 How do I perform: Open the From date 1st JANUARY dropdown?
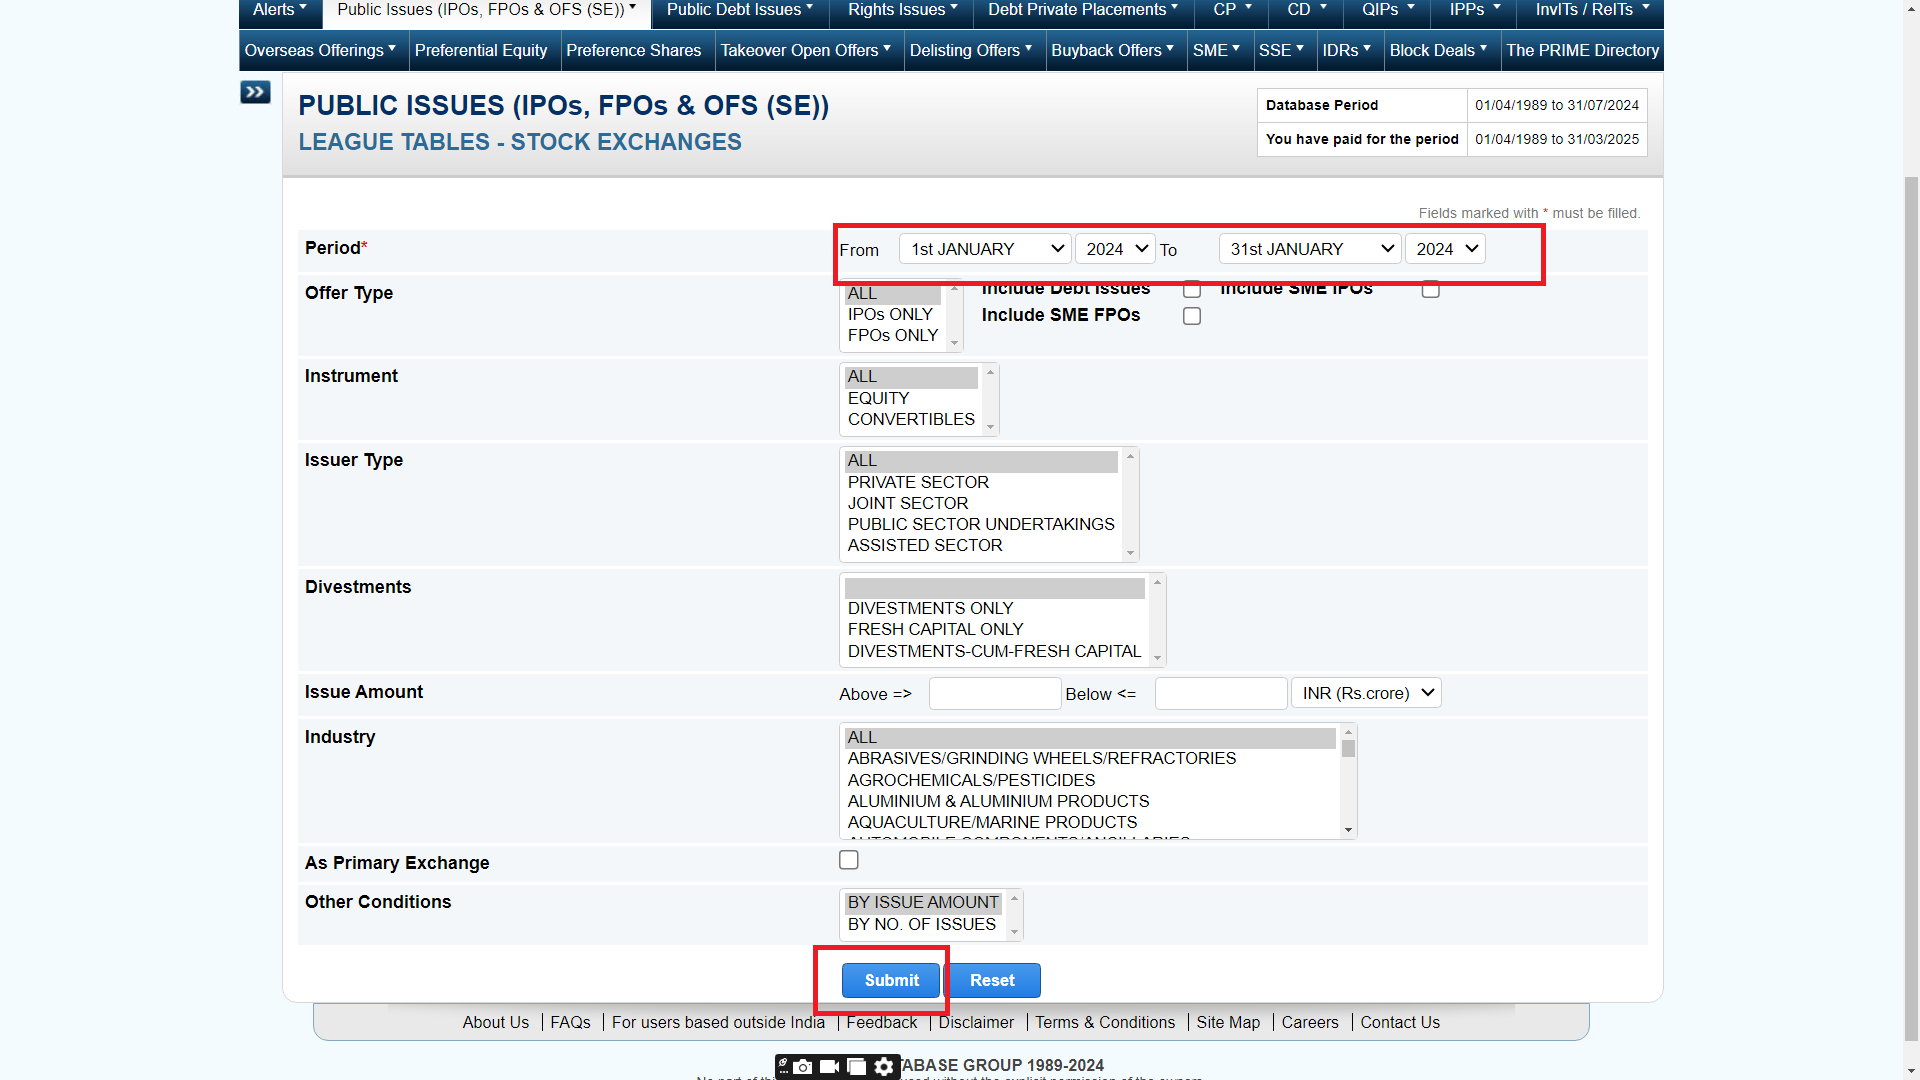click(985, 249)
